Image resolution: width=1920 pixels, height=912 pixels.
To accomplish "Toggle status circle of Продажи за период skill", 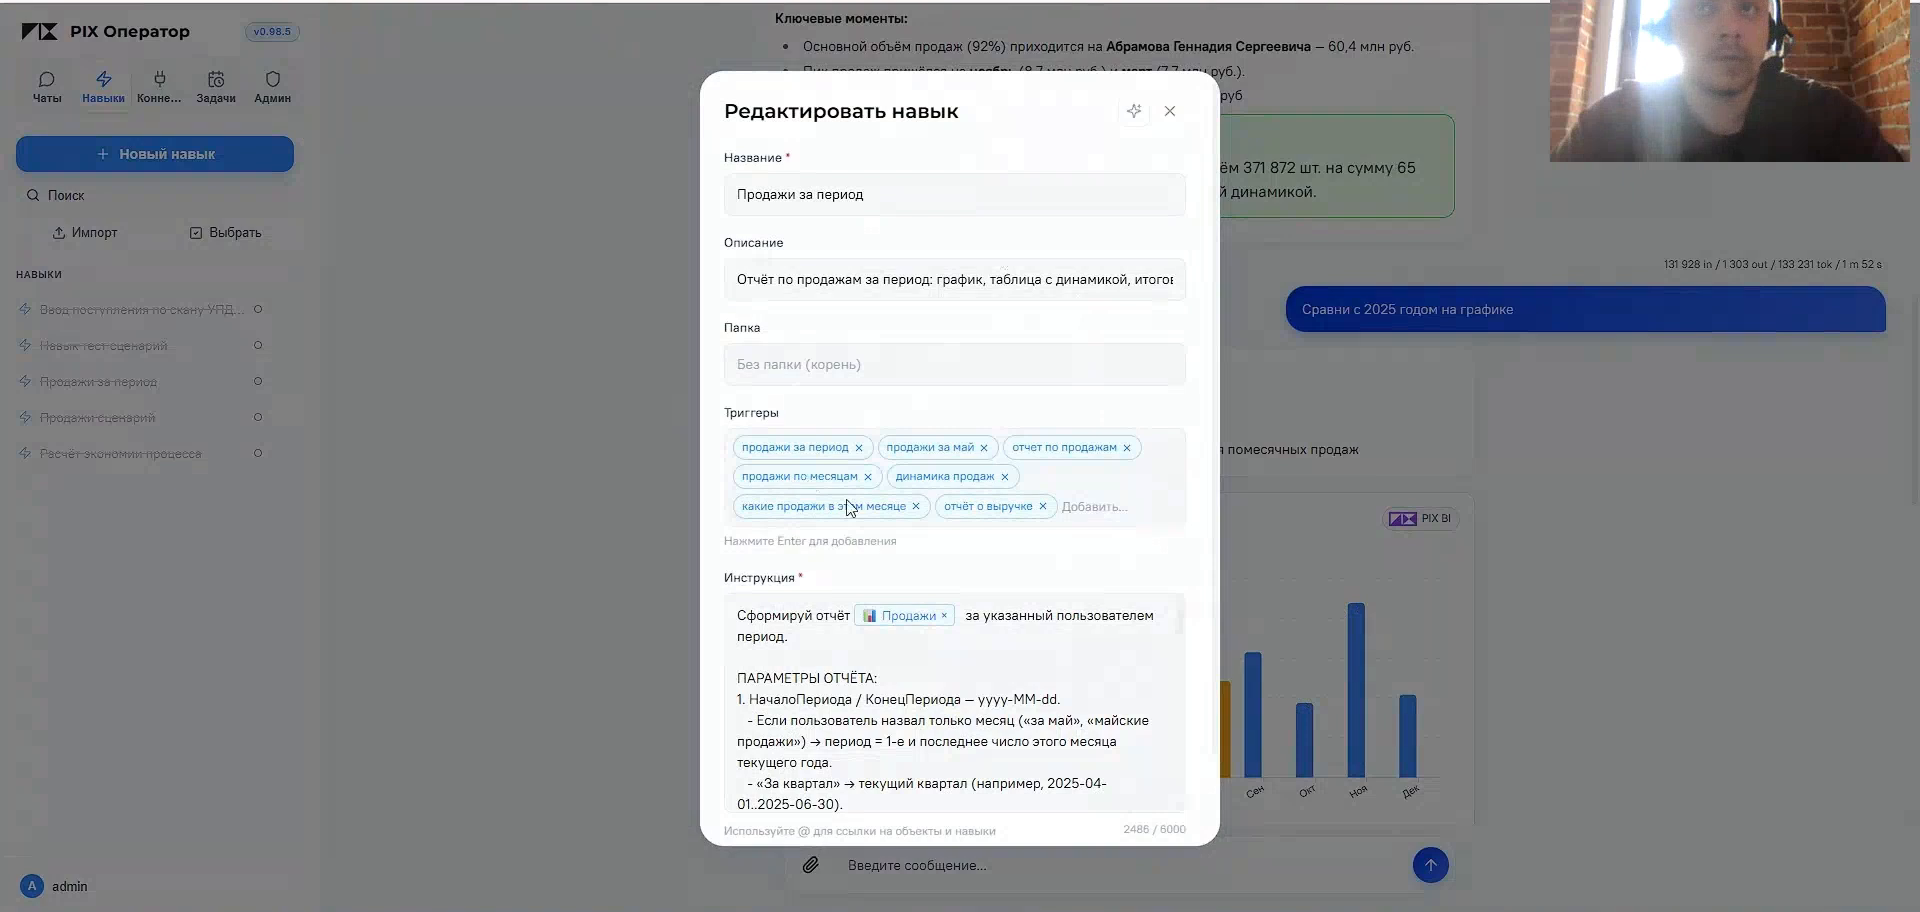I will (258, 381).
